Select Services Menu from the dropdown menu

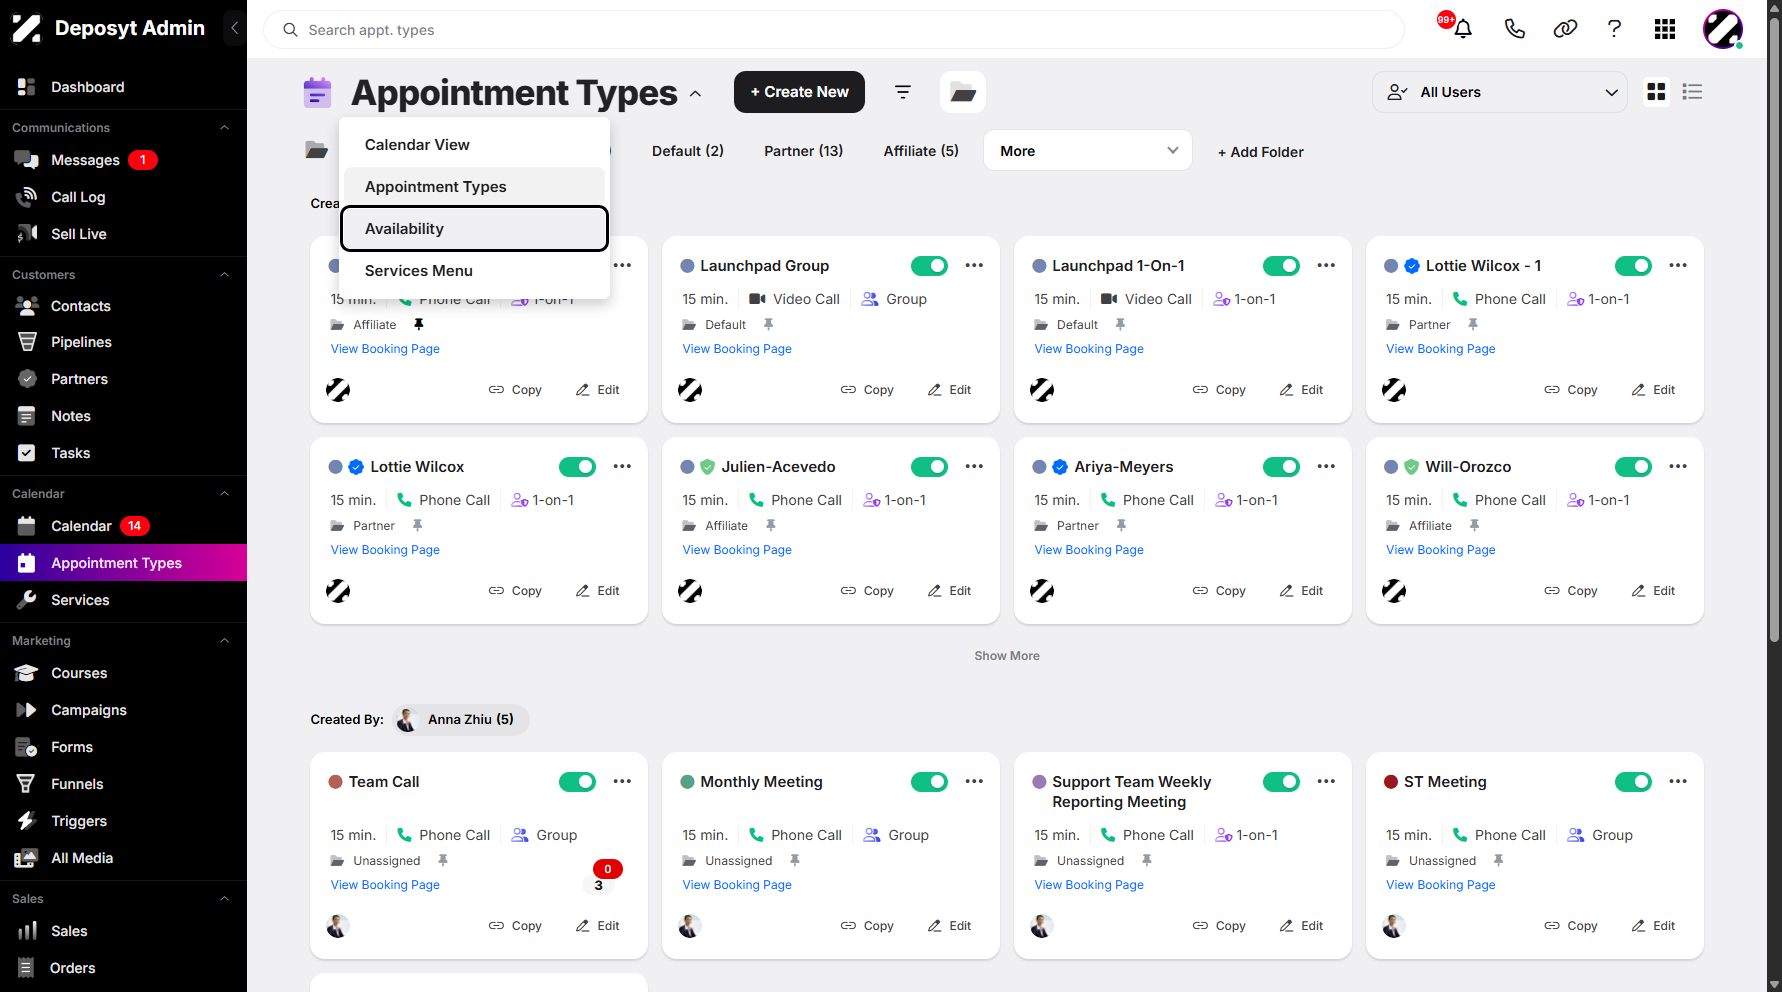474,271
